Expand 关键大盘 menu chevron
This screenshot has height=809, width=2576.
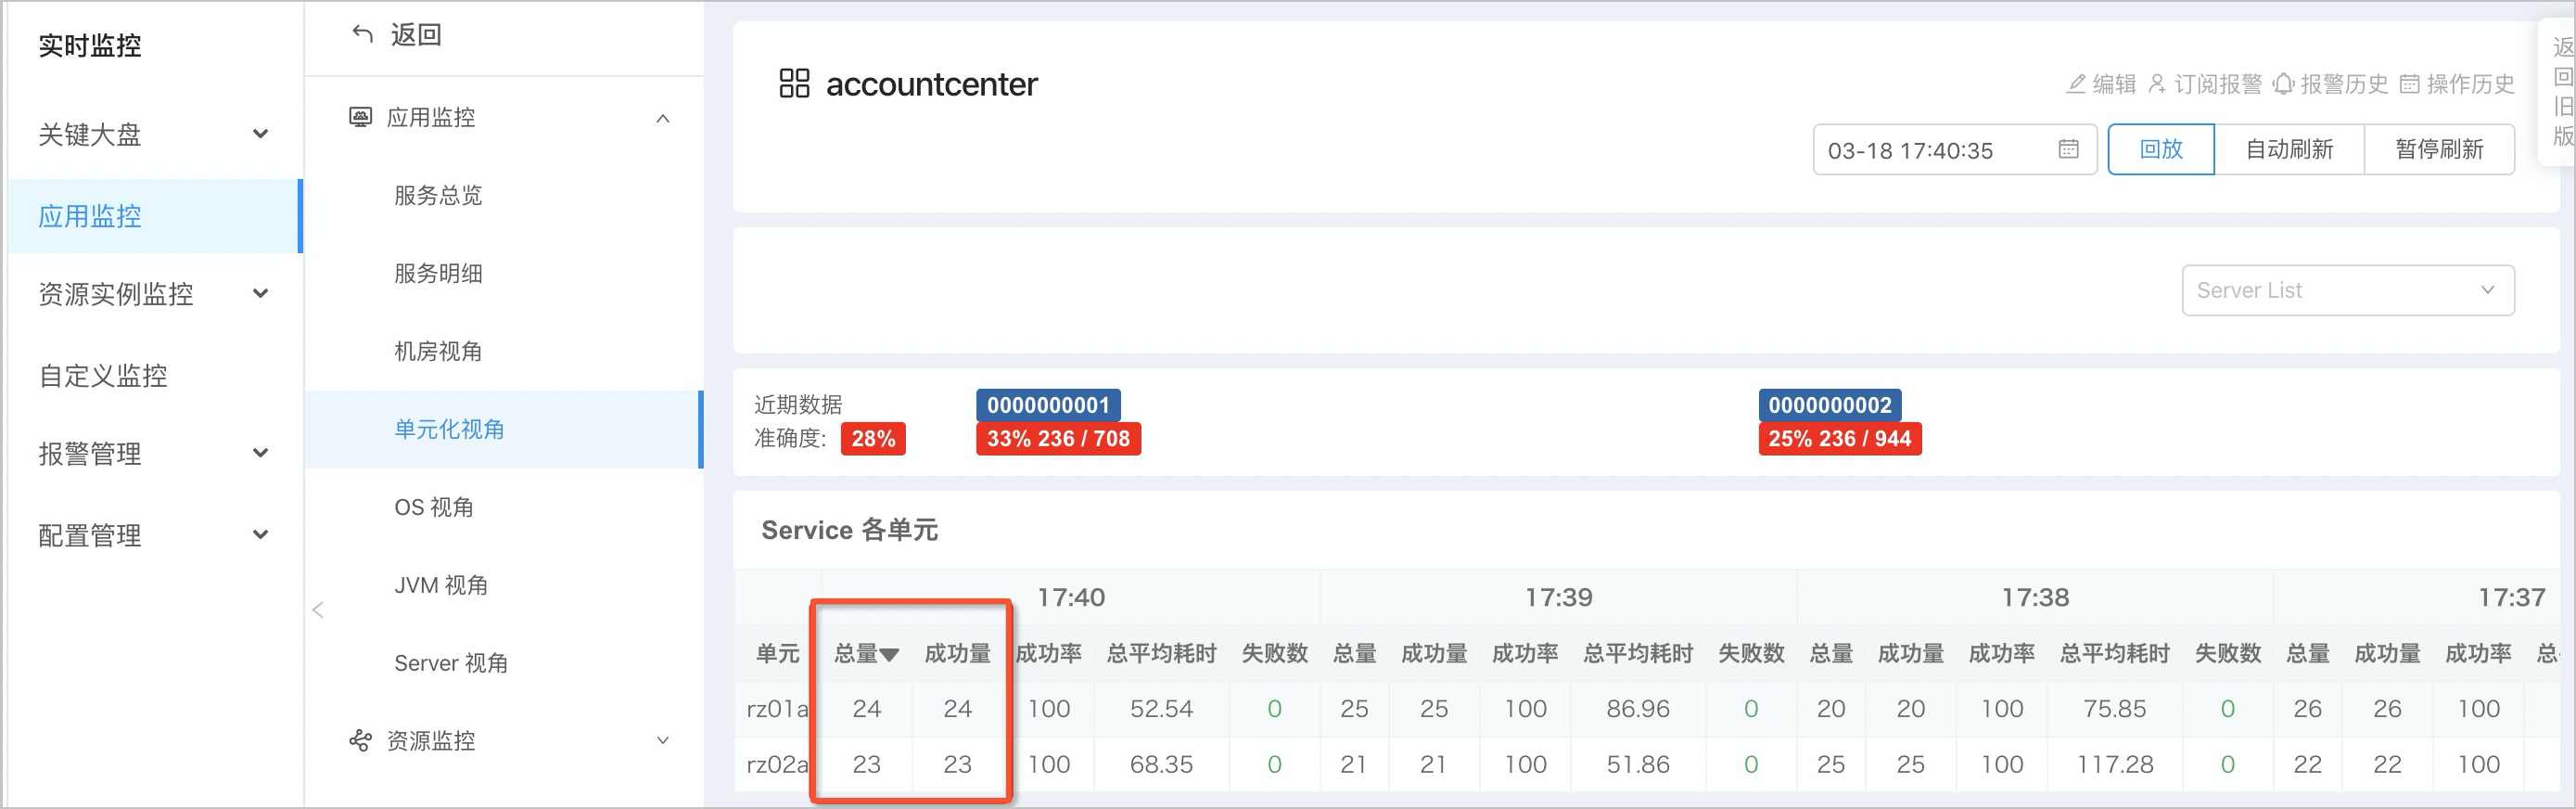coord(260,134)
